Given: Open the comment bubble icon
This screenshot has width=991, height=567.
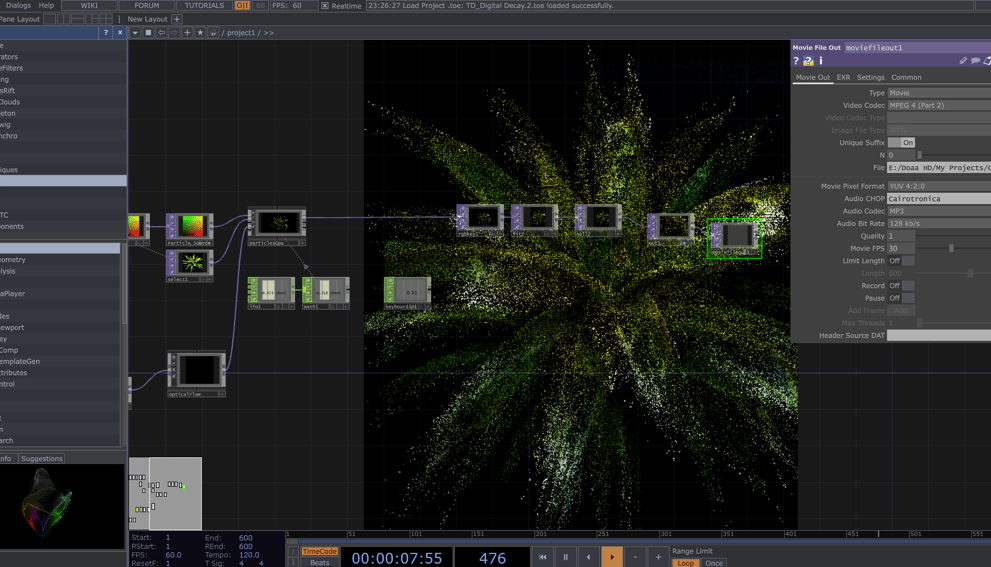Looking at the screenshot, I should [x=975, y=61].
